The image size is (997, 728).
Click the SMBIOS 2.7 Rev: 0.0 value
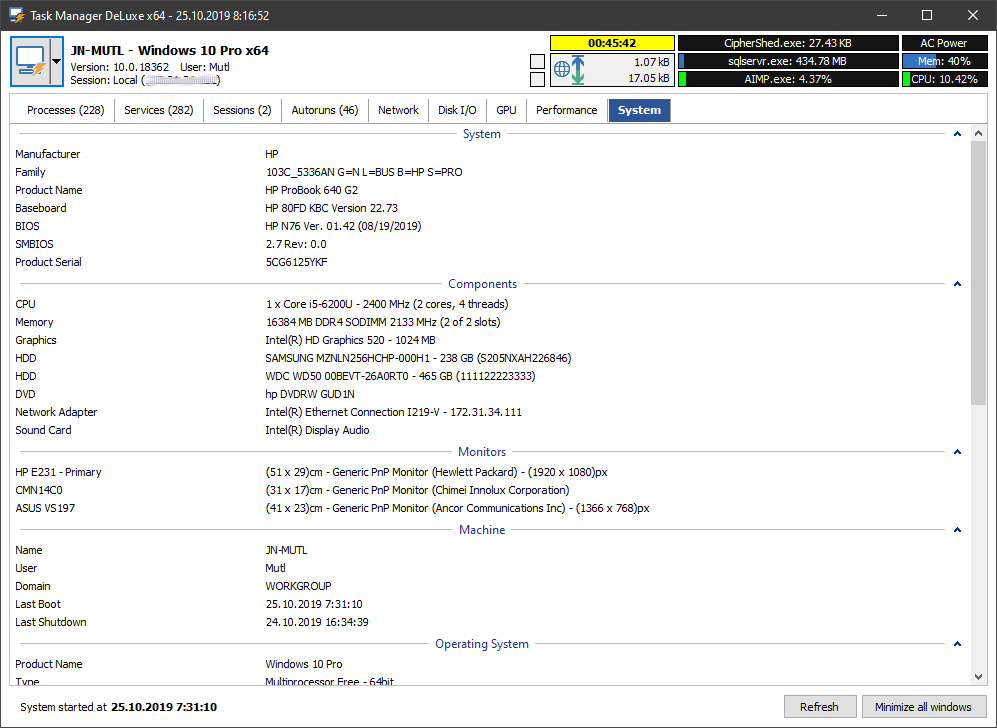pyautogui.click(x=296, y=244)
